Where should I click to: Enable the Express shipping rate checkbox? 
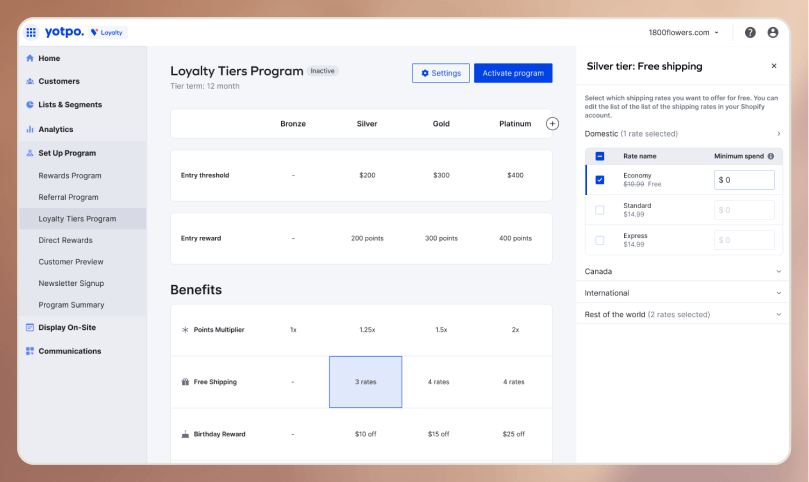600,240
